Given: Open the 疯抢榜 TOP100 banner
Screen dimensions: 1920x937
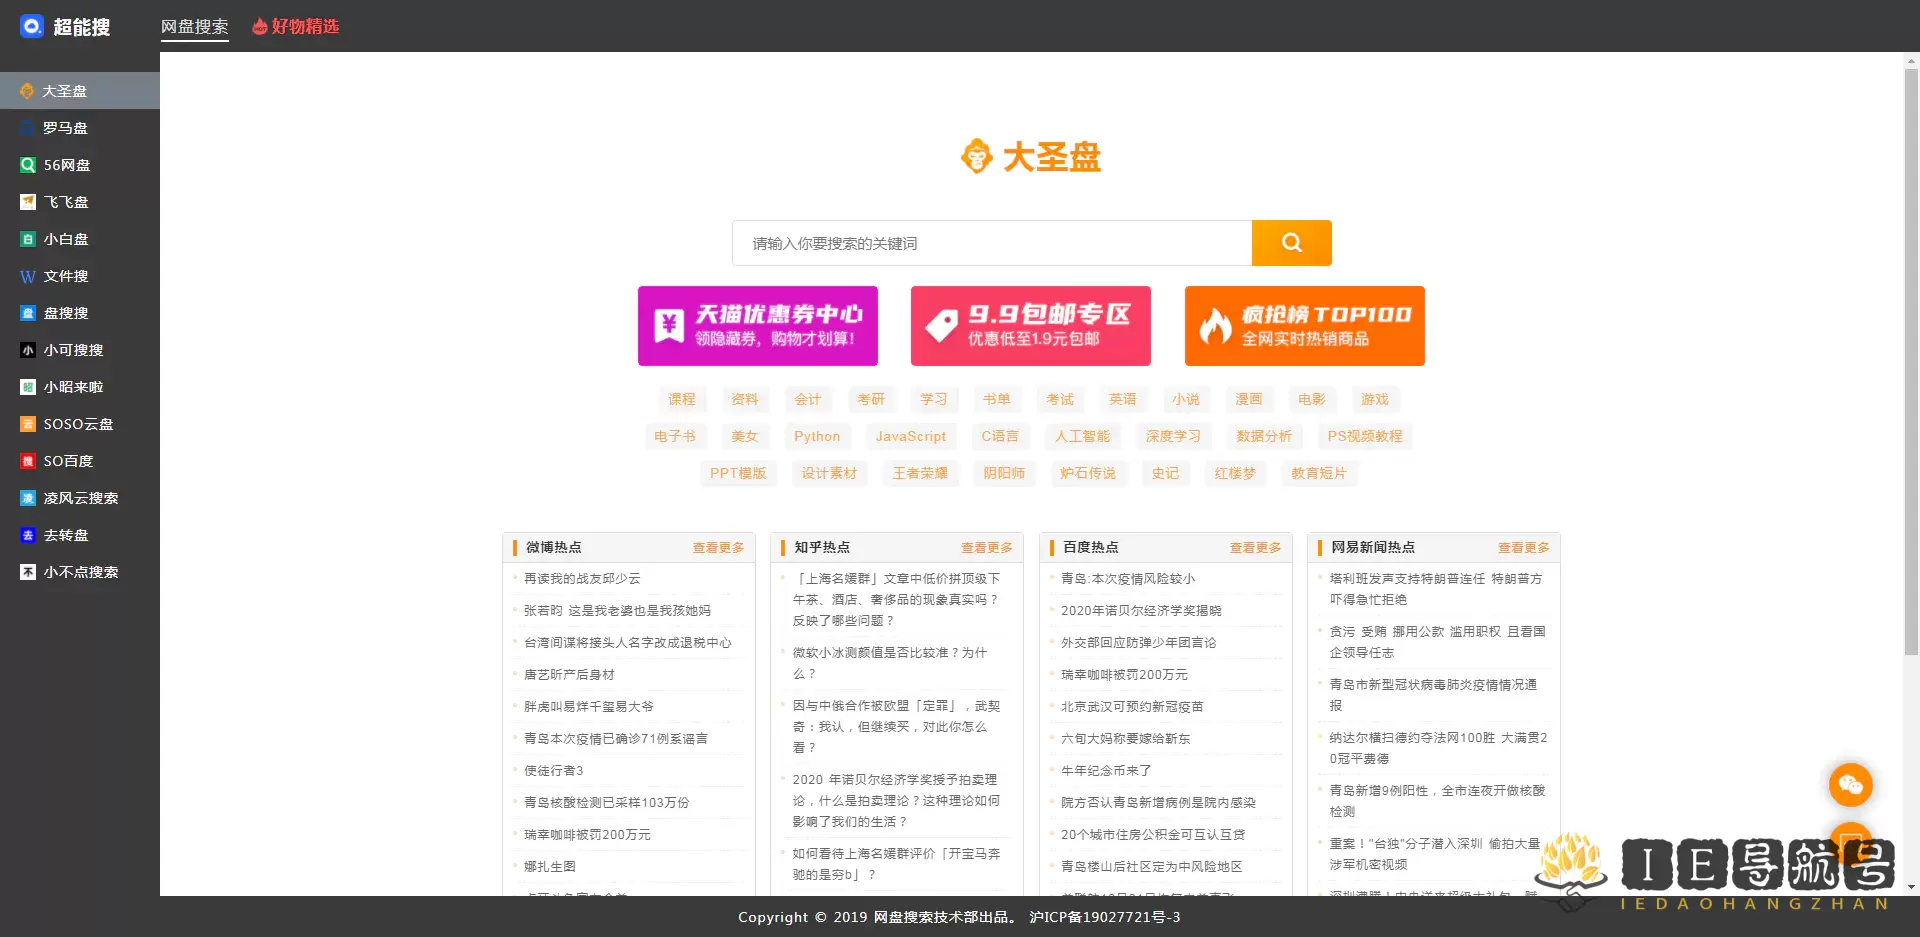Looking at the screenshot, I should point(1305,326).
